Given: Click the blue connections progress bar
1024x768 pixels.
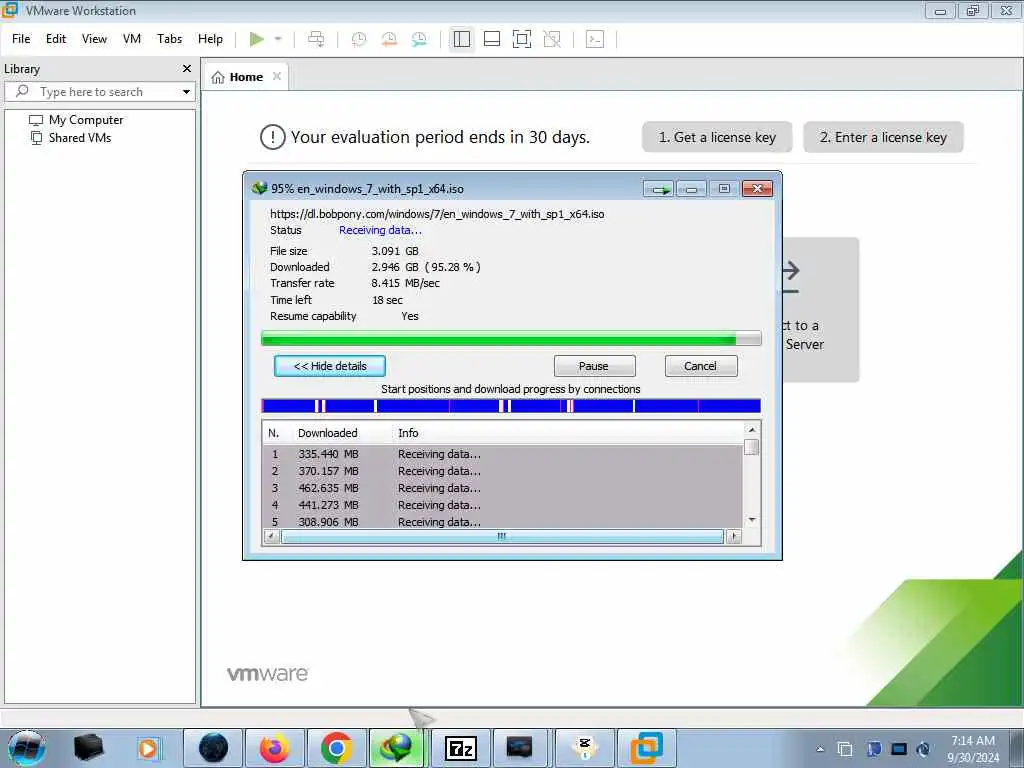Looking at the screenshot, I should 511,406.
